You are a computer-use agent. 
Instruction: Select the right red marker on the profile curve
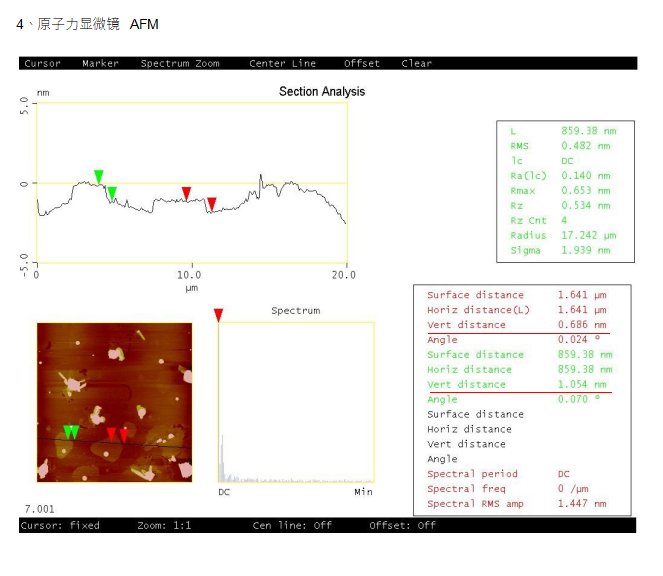211,204
